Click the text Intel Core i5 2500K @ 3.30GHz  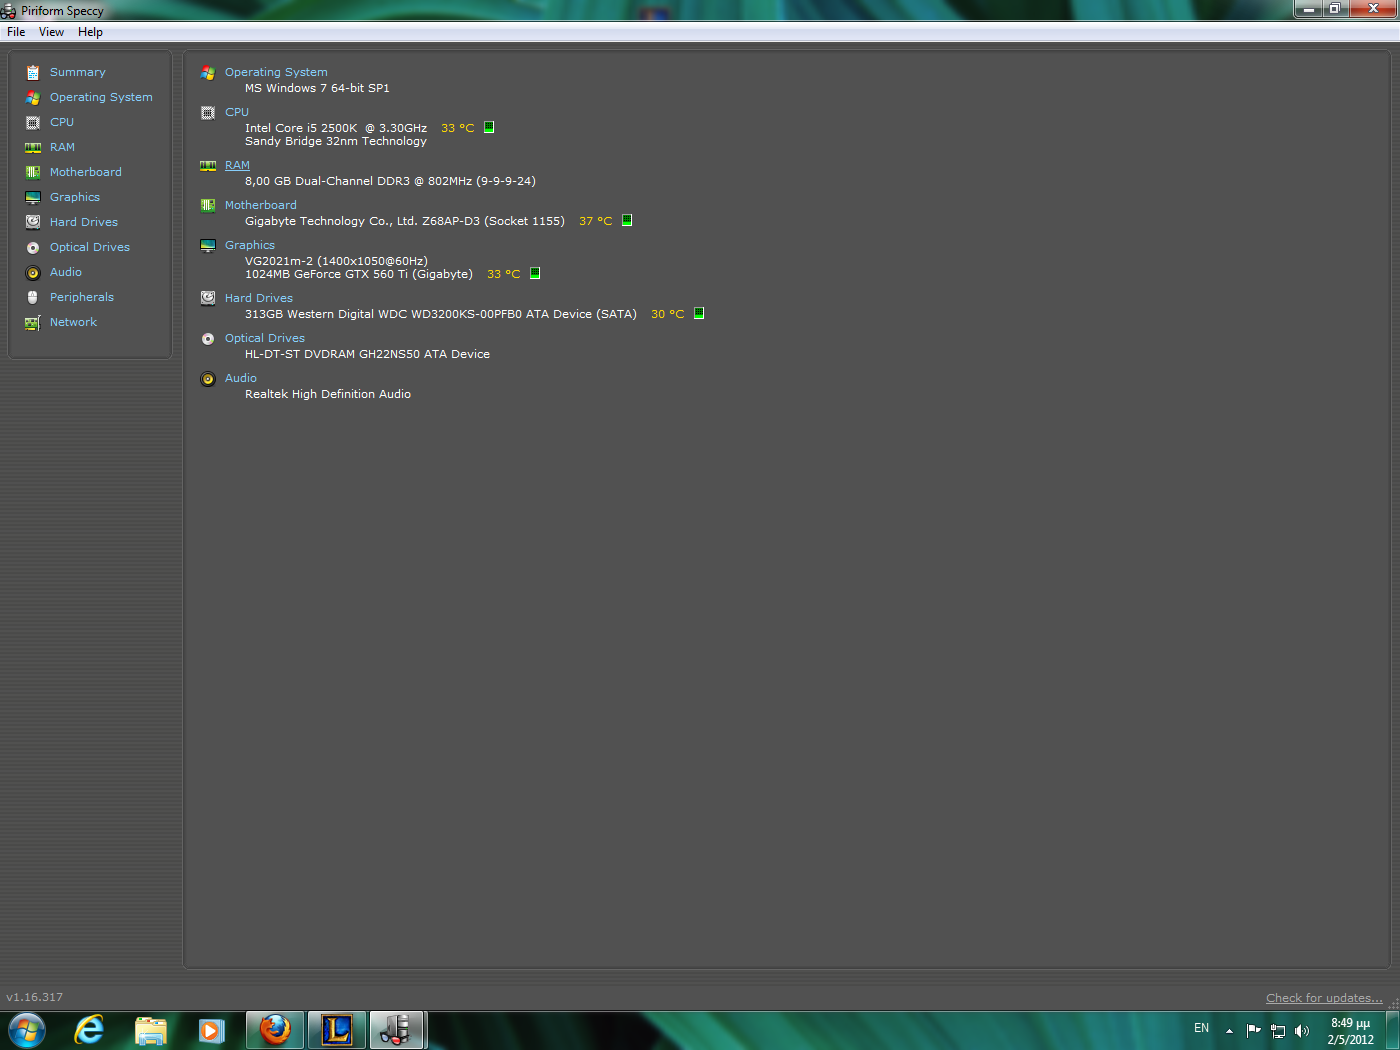(336, 128)
